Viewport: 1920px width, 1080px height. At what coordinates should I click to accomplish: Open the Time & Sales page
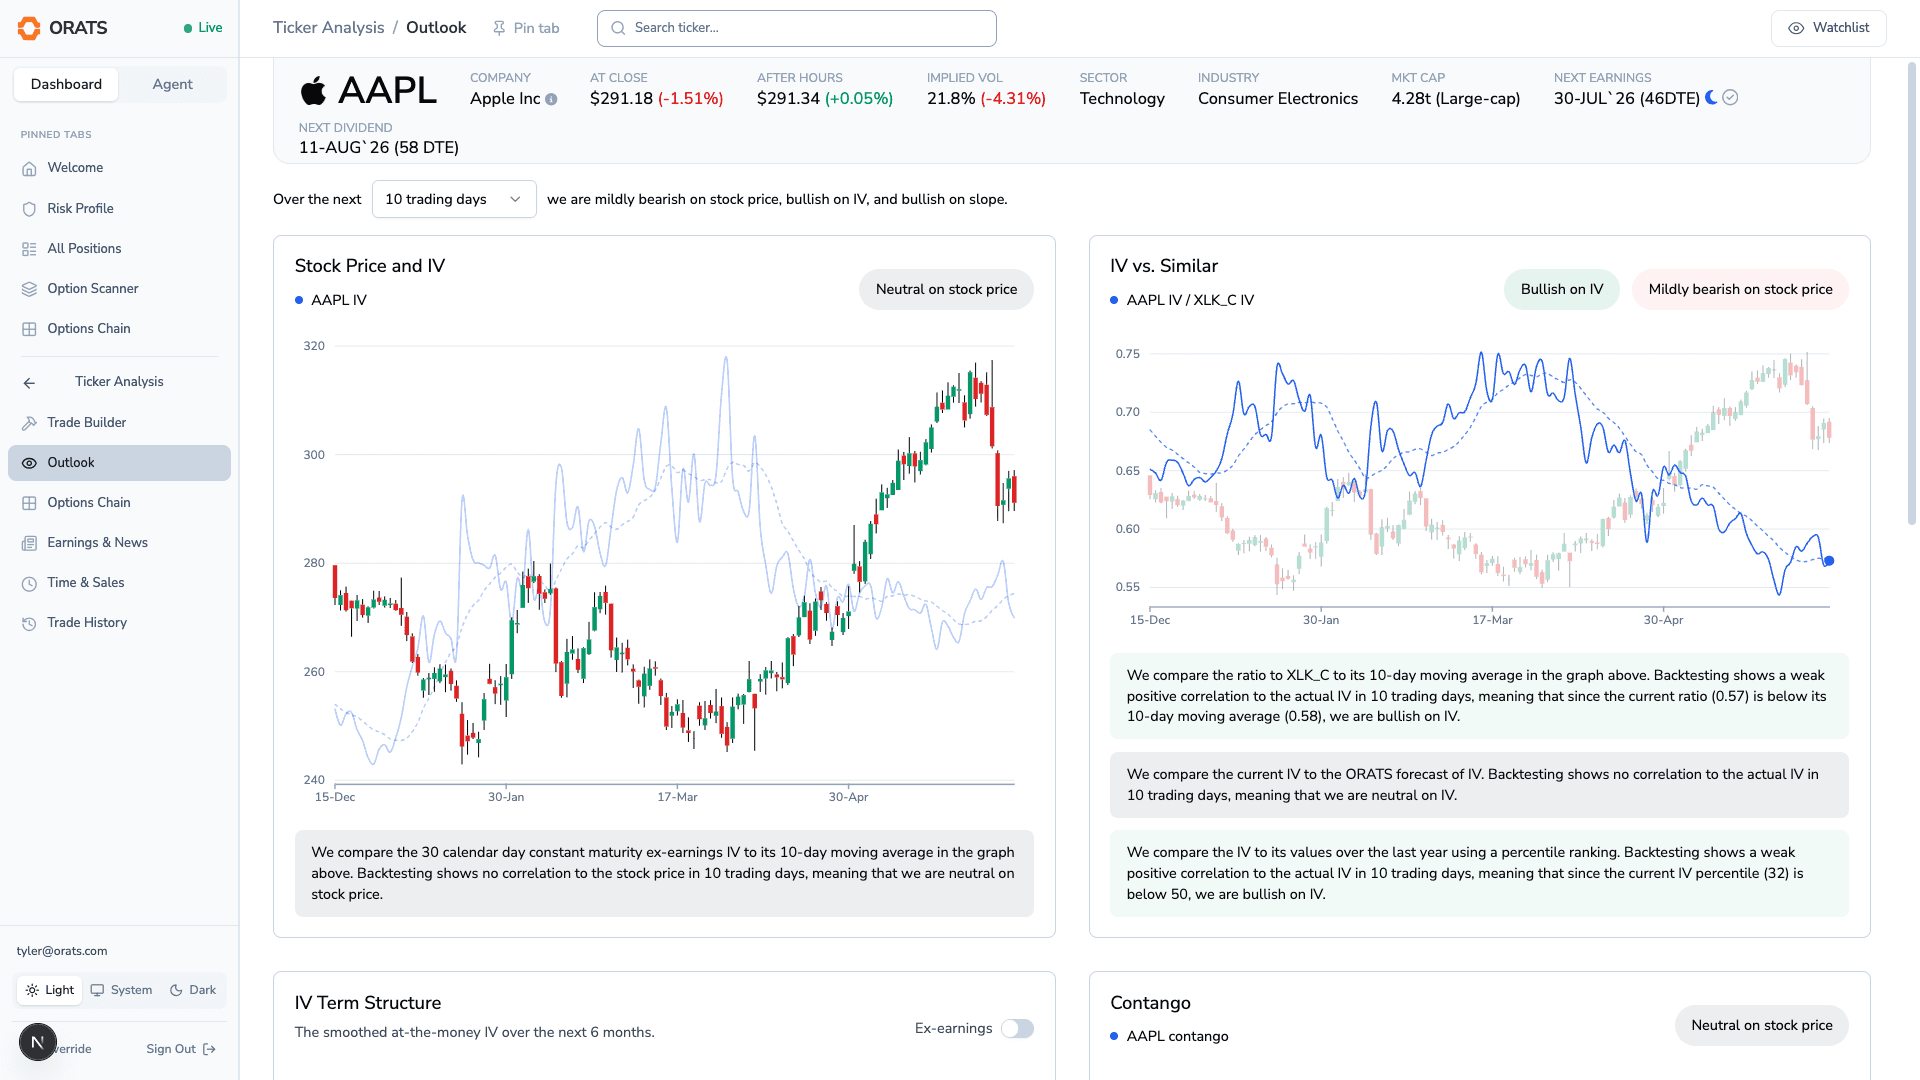click(119, 582)
